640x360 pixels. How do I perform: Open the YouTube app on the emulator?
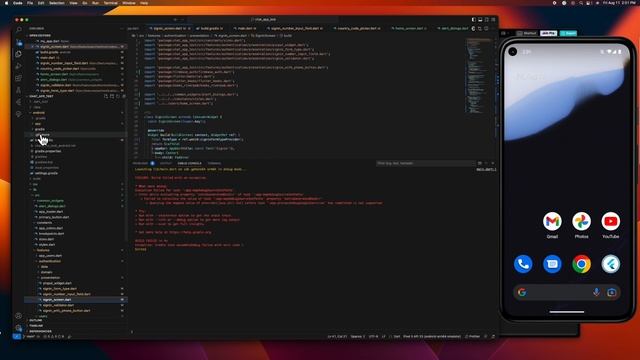pyautogui.click(x=611, y=222)
